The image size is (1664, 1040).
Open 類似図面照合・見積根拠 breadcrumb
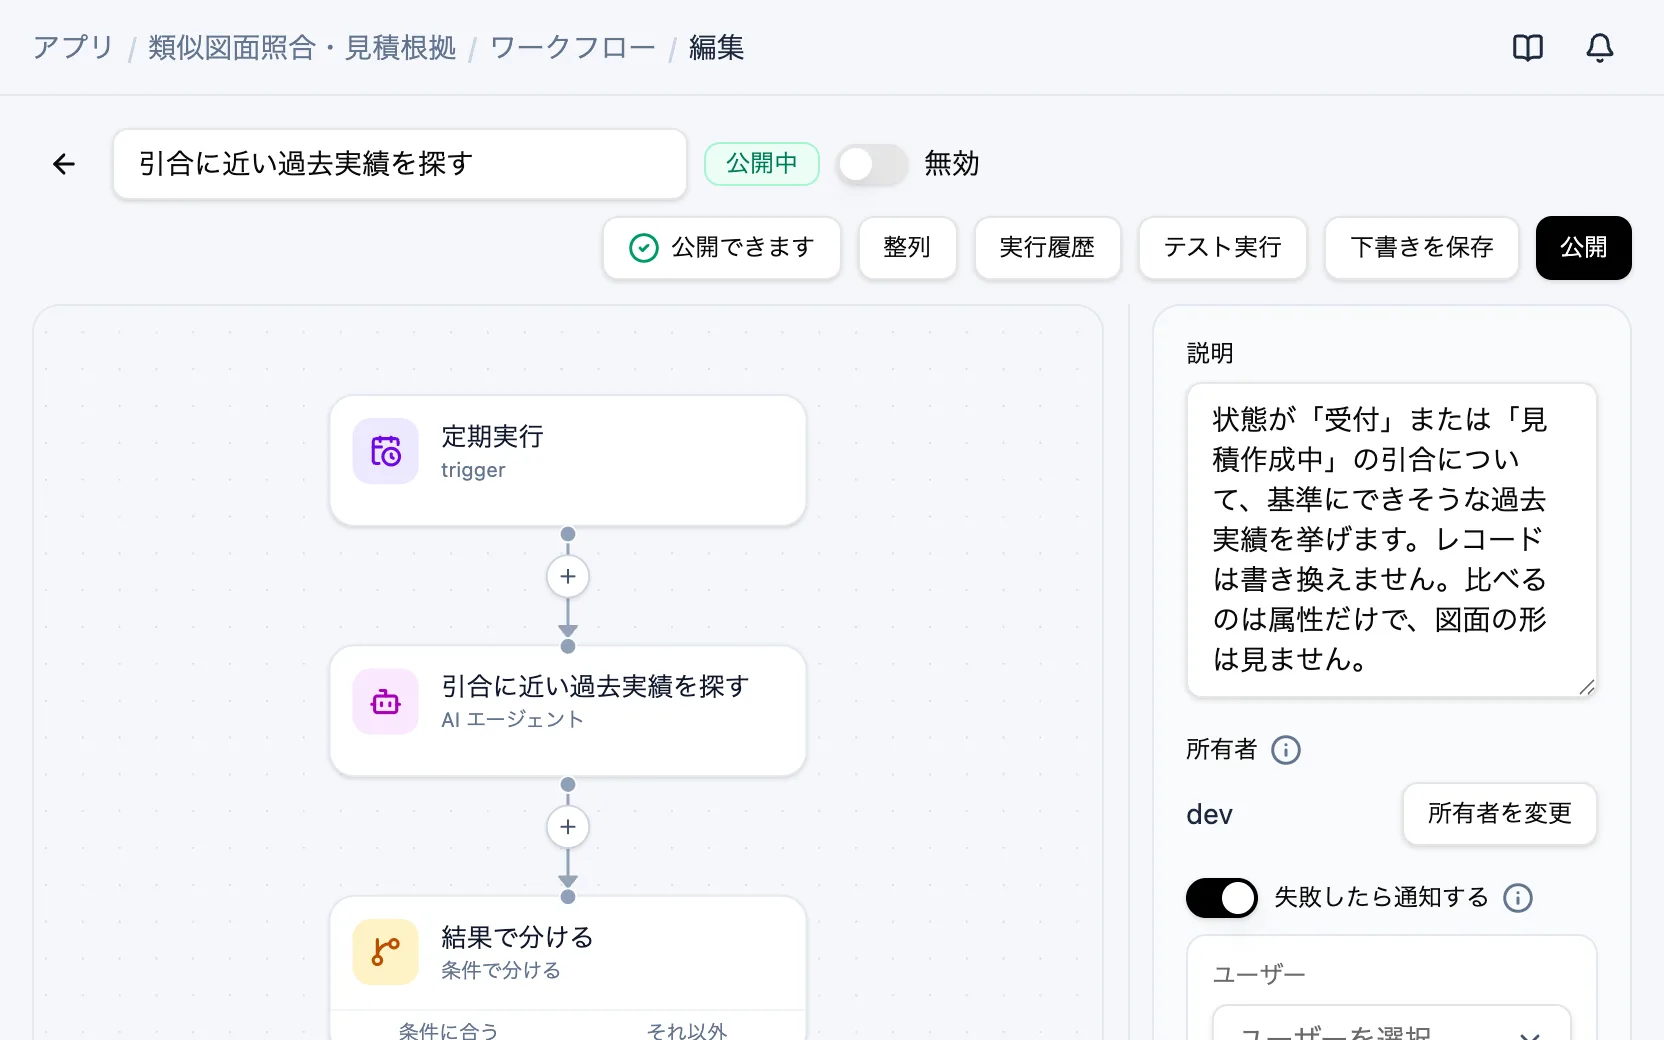point(302,48)
